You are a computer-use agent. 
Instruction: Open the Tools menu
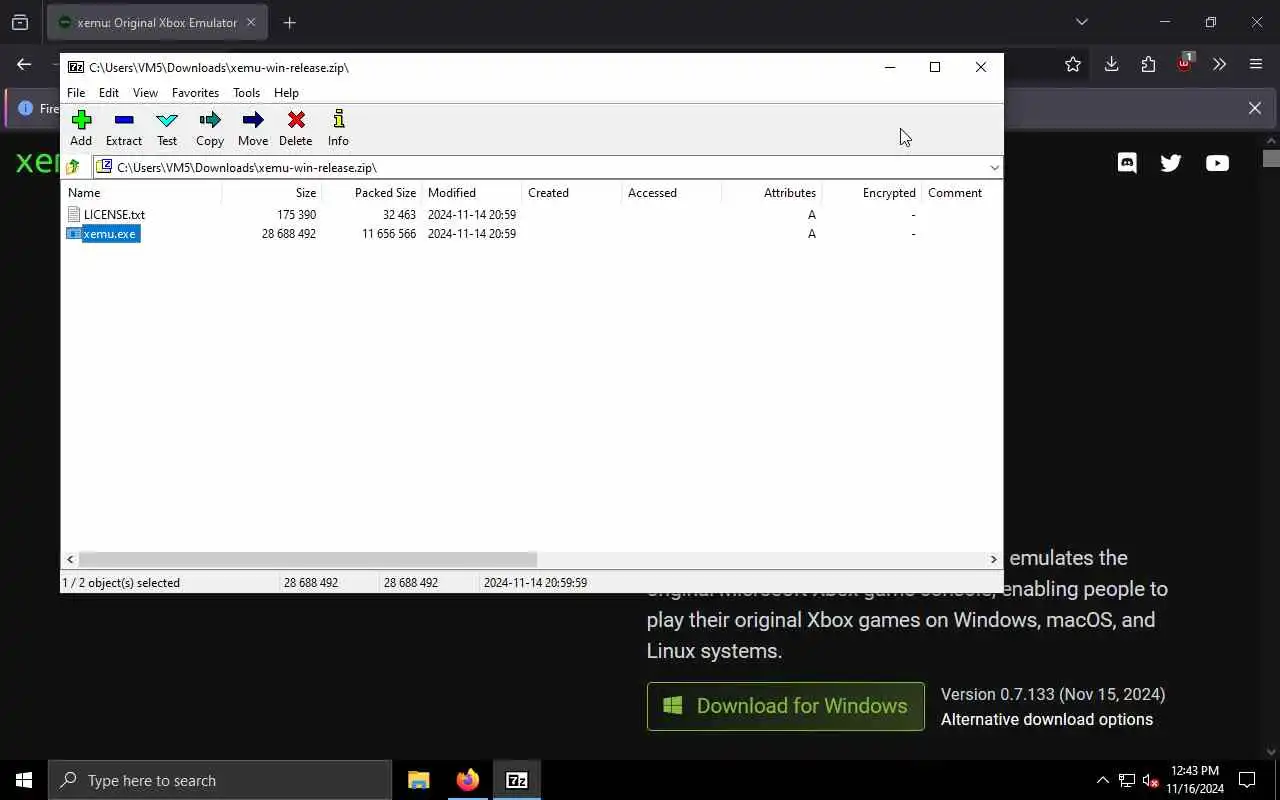pyautogui.click(x=246, y=92)
